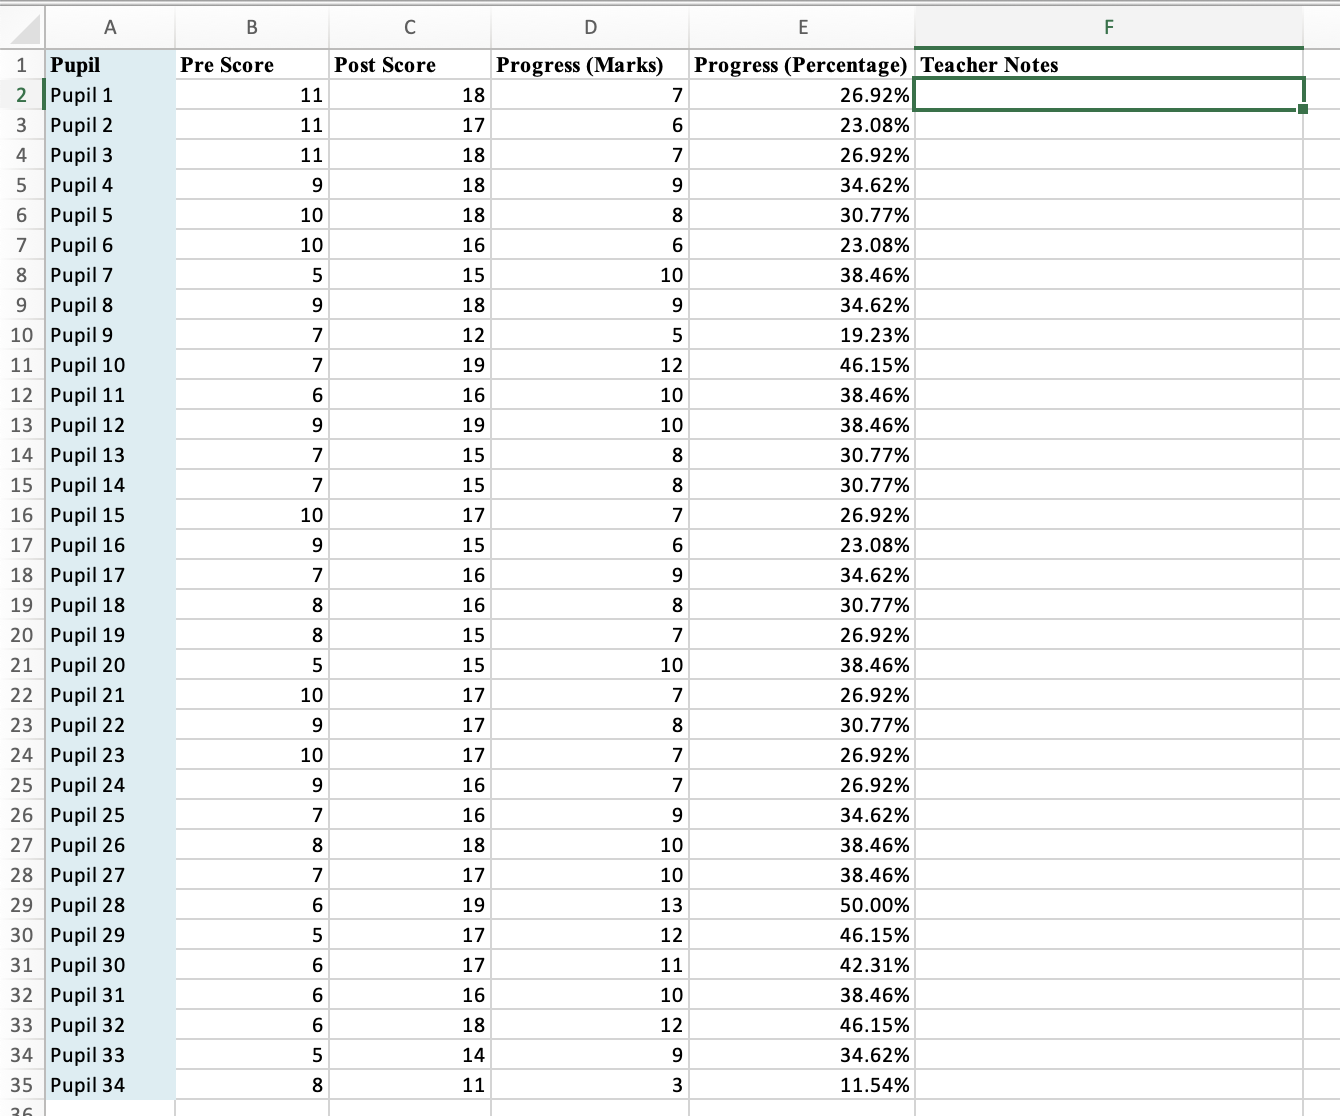This screenshot has height=1116, width=1340.
Task: Select Progress (Marks) value 13 for Pupil 28
Action: pos(590,905)
